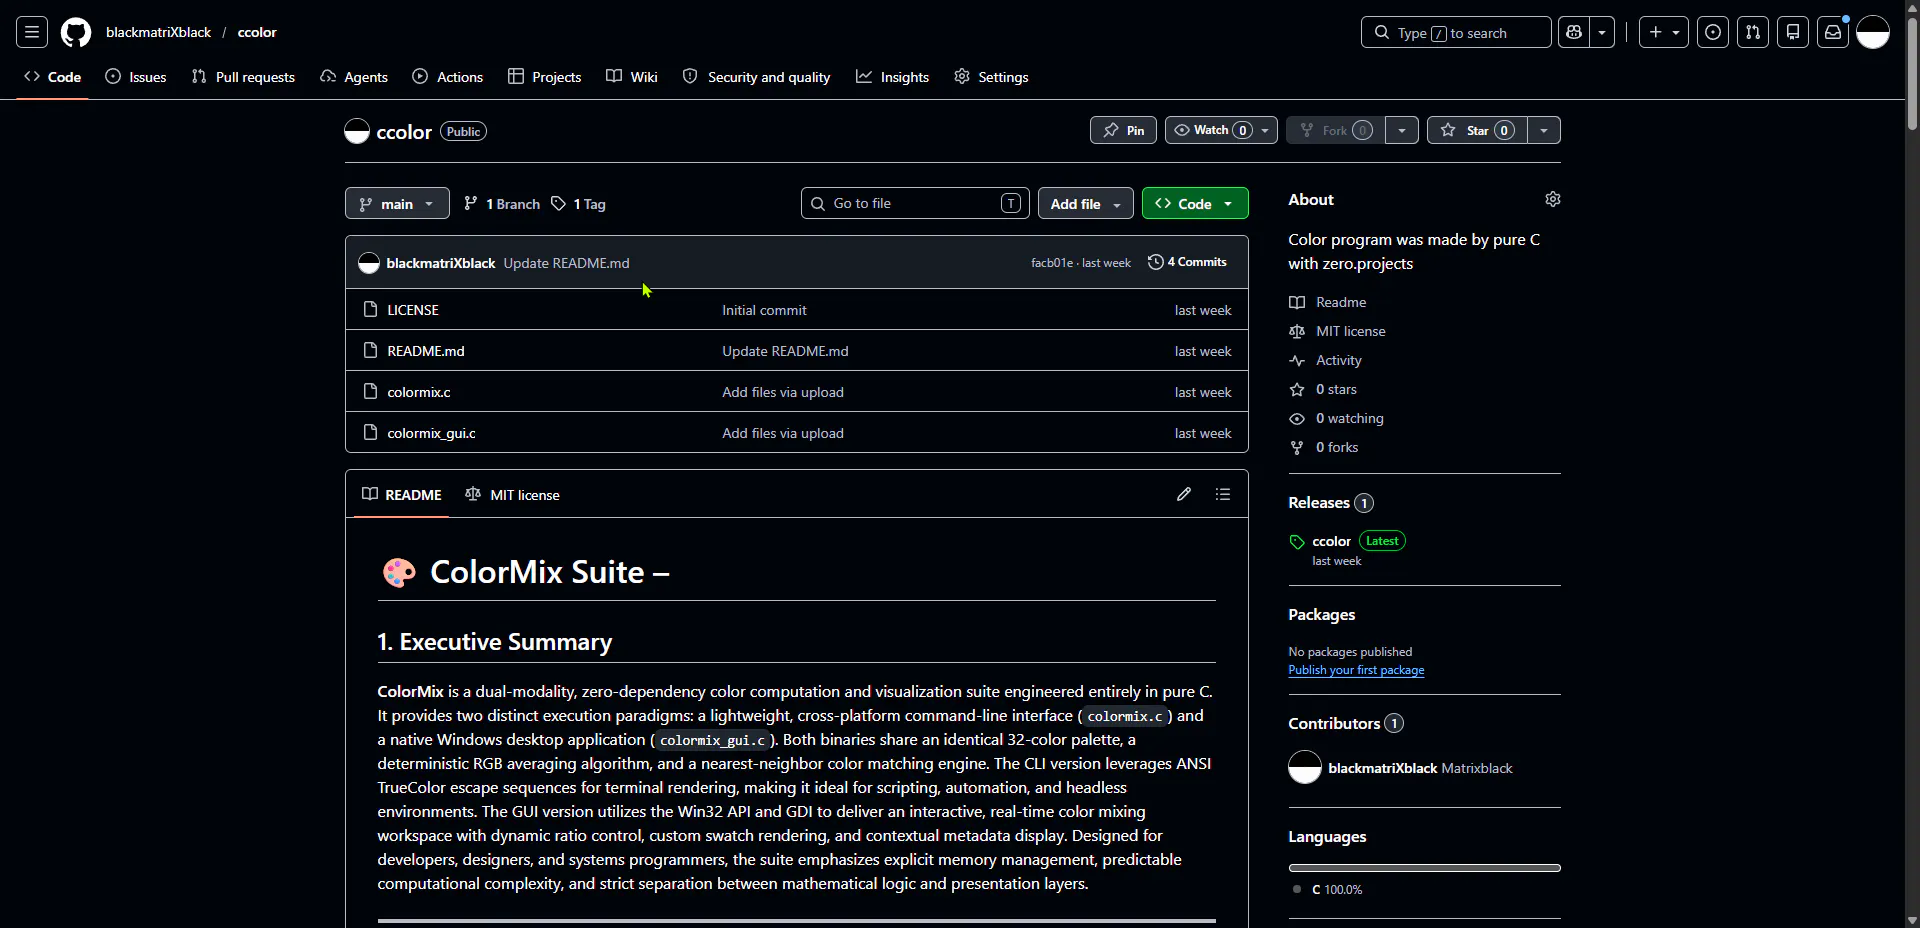1920x928 pixels.
Task: Open the README outline list icon
Action: (1223, 494)
